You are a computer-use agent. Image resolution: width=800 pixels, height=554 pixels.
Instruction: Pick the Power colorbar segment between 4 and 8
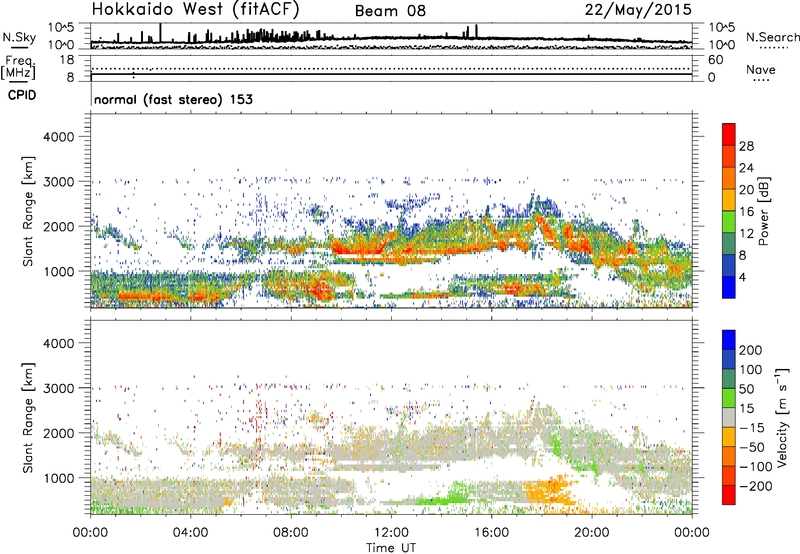pyautogui.click(x=729, y=266)
